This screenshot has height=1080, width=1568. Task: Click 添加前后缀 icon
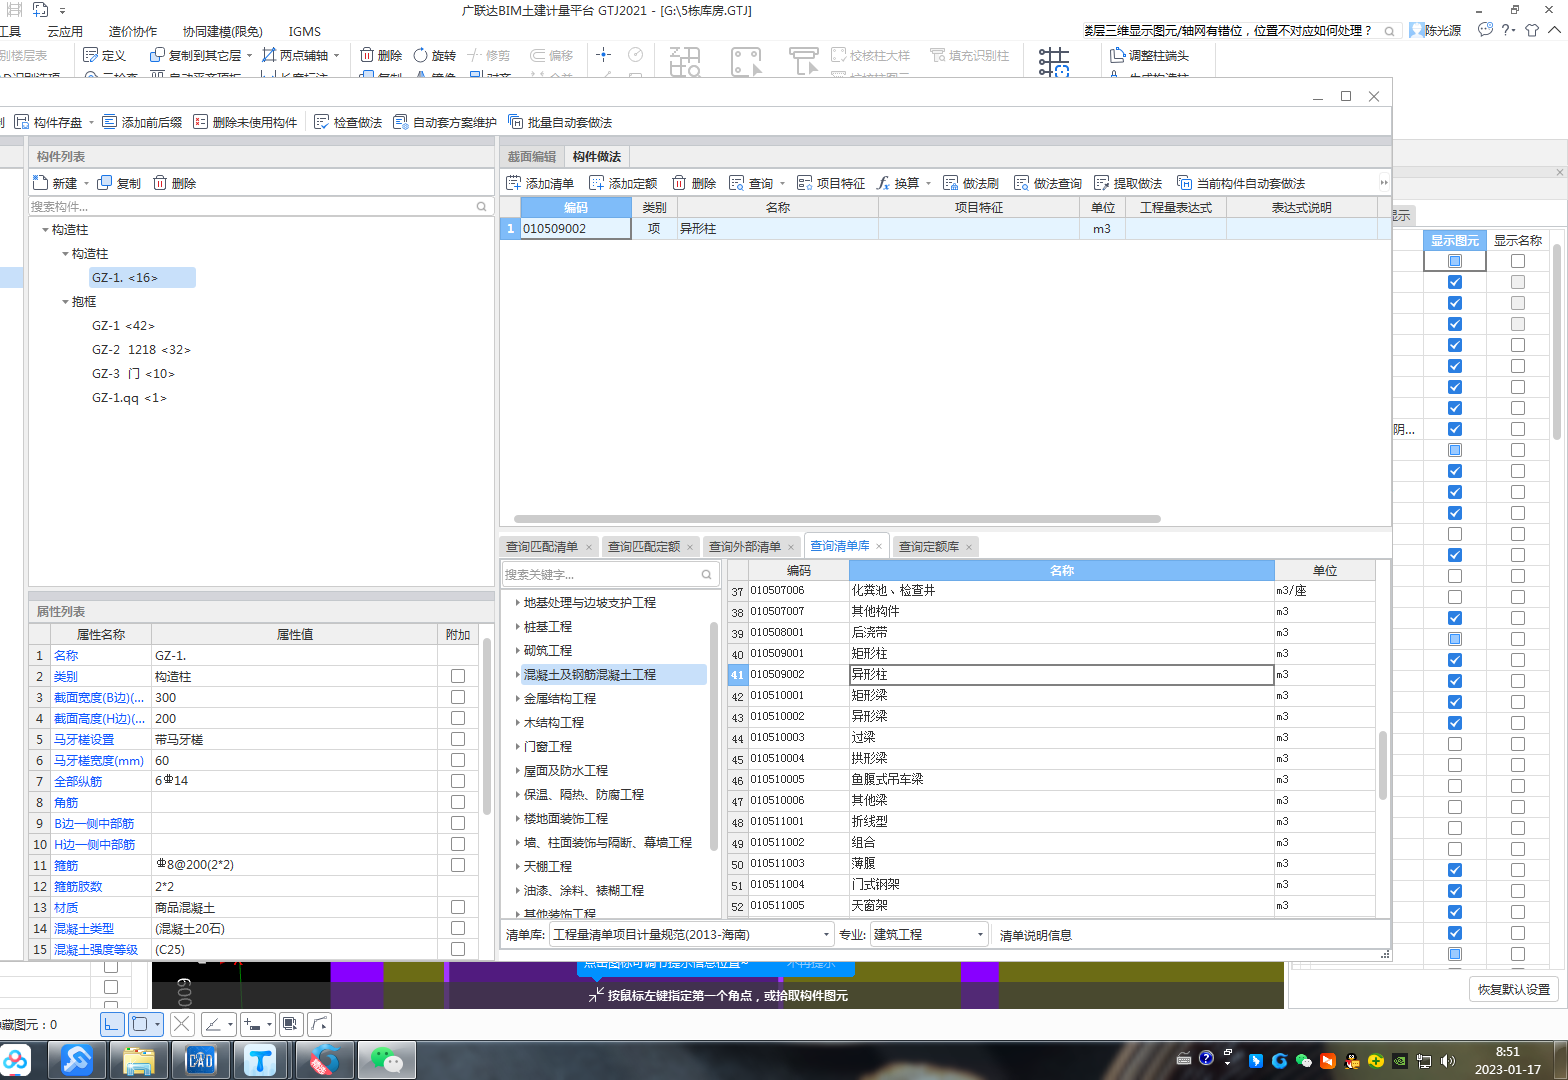[110, 122]
